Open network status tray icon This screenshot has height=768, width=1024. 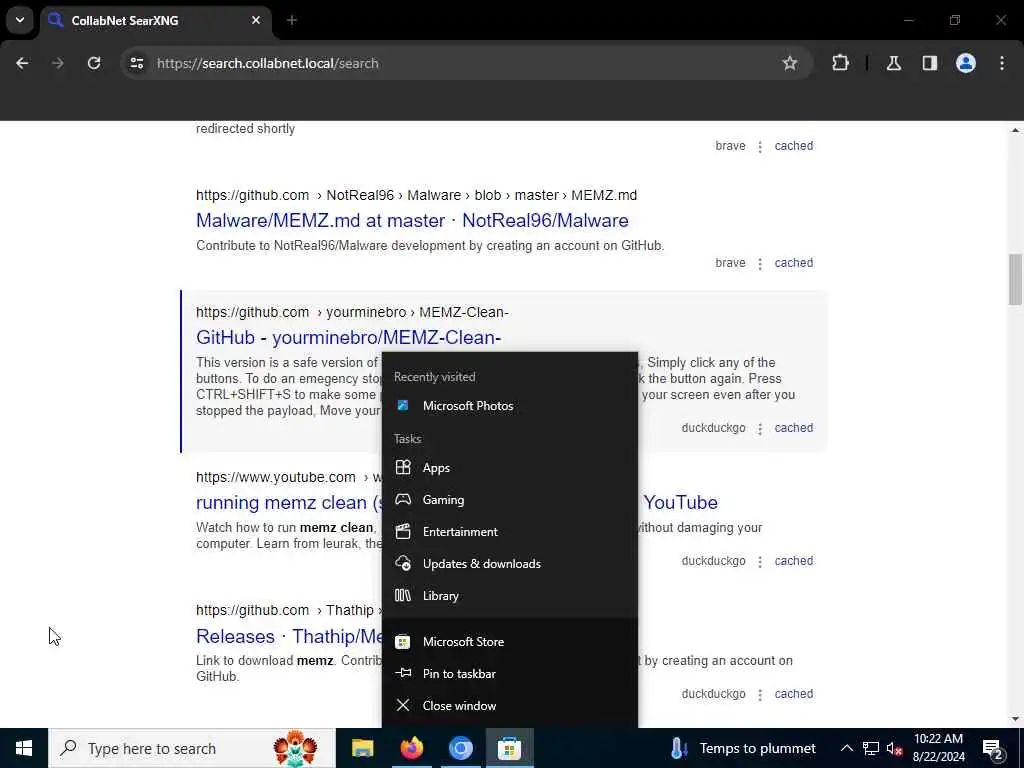point(871,748)
